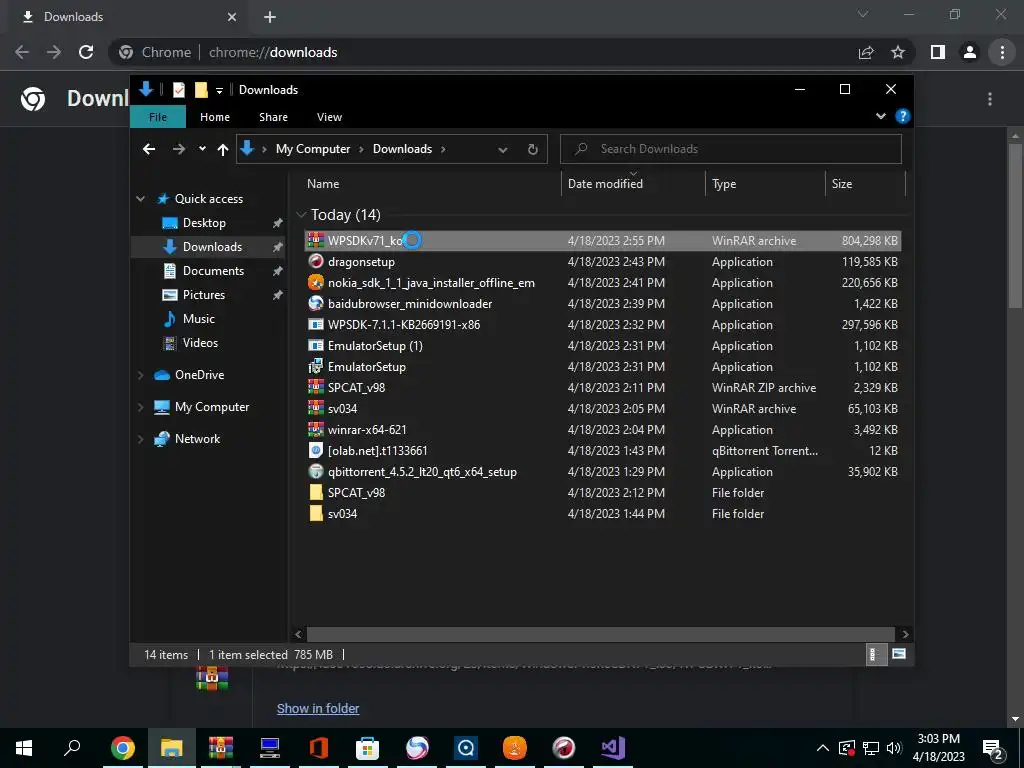Open volume control in system tray

pyautogui.click(x=894, y=748)
